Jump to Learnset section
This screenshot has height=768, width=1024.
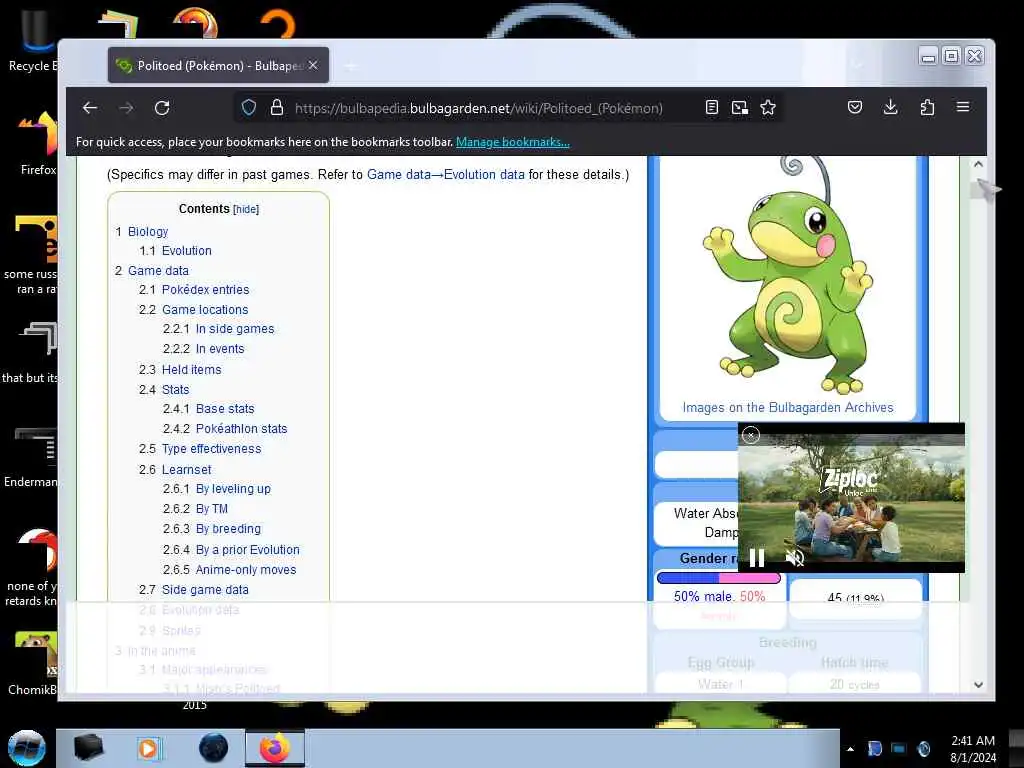[x=186, y=470]
